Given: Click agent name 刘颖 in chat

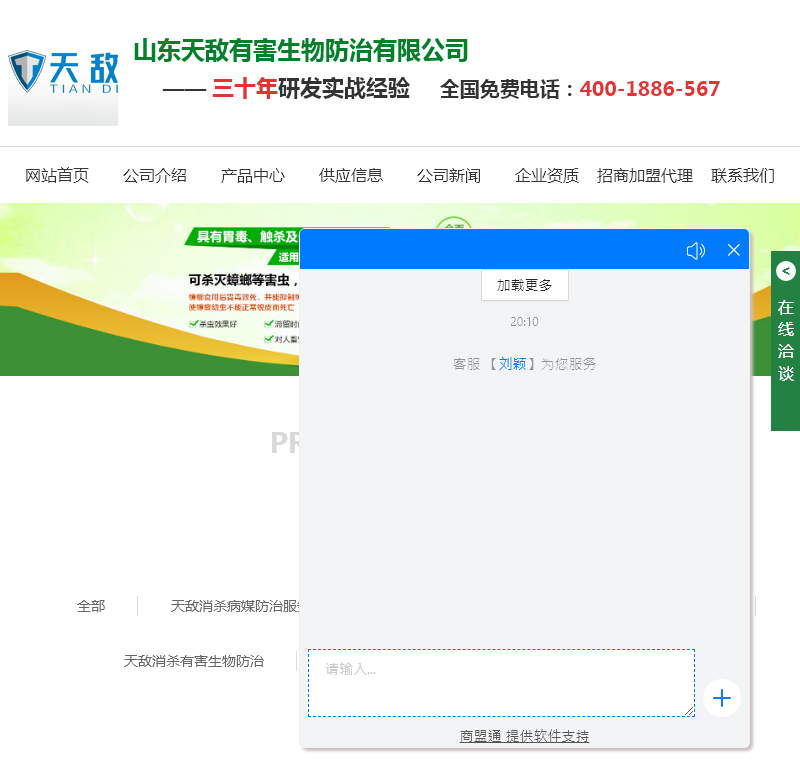Looking at the screenshot, I should tap(512, 364).
